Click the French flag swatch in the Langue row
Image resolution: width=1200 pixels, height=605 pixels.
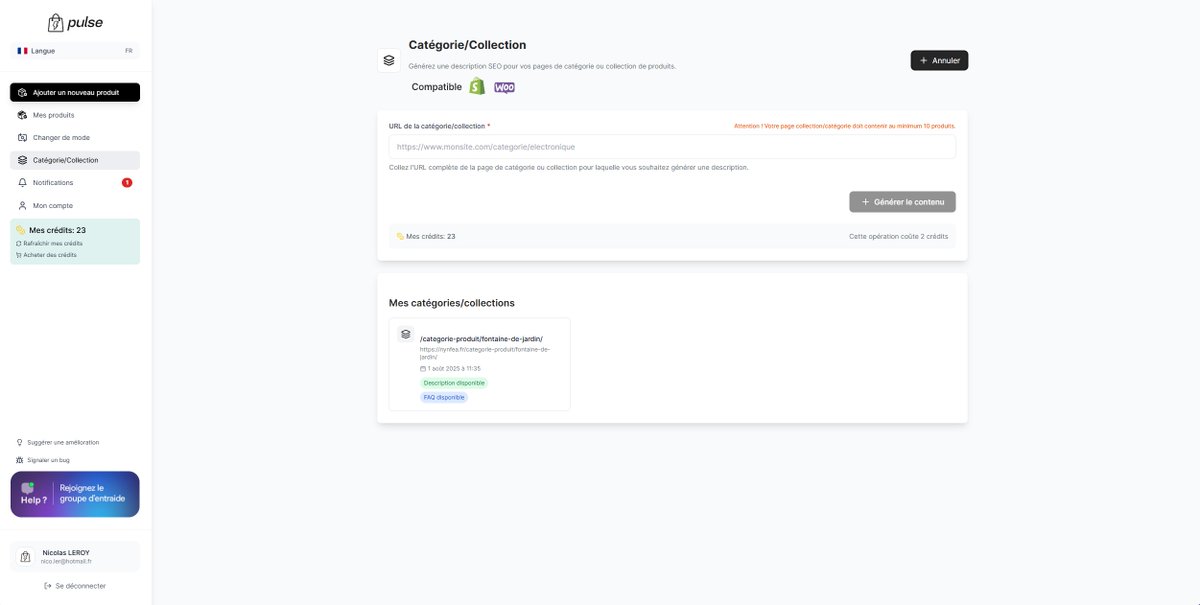point(20,50)
